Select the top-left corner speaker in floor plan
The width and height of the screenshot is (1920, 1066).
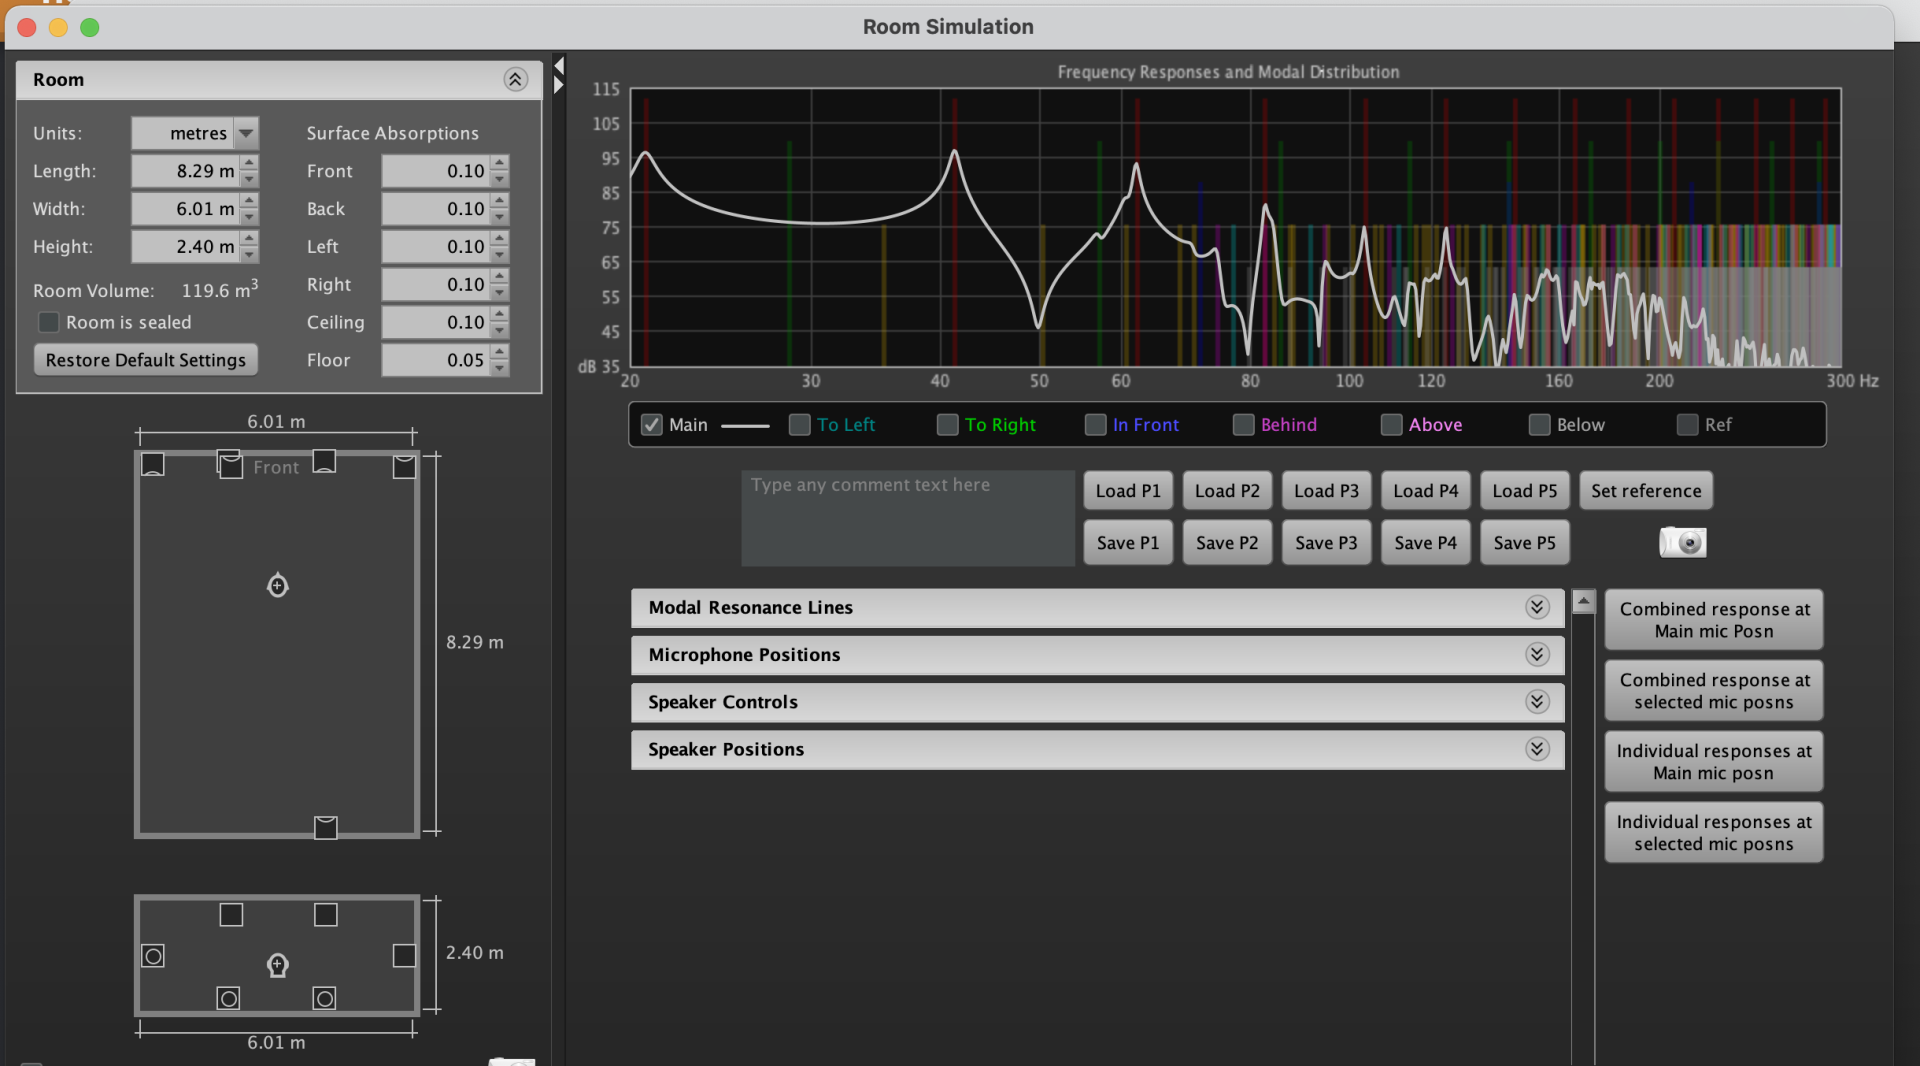153,464
